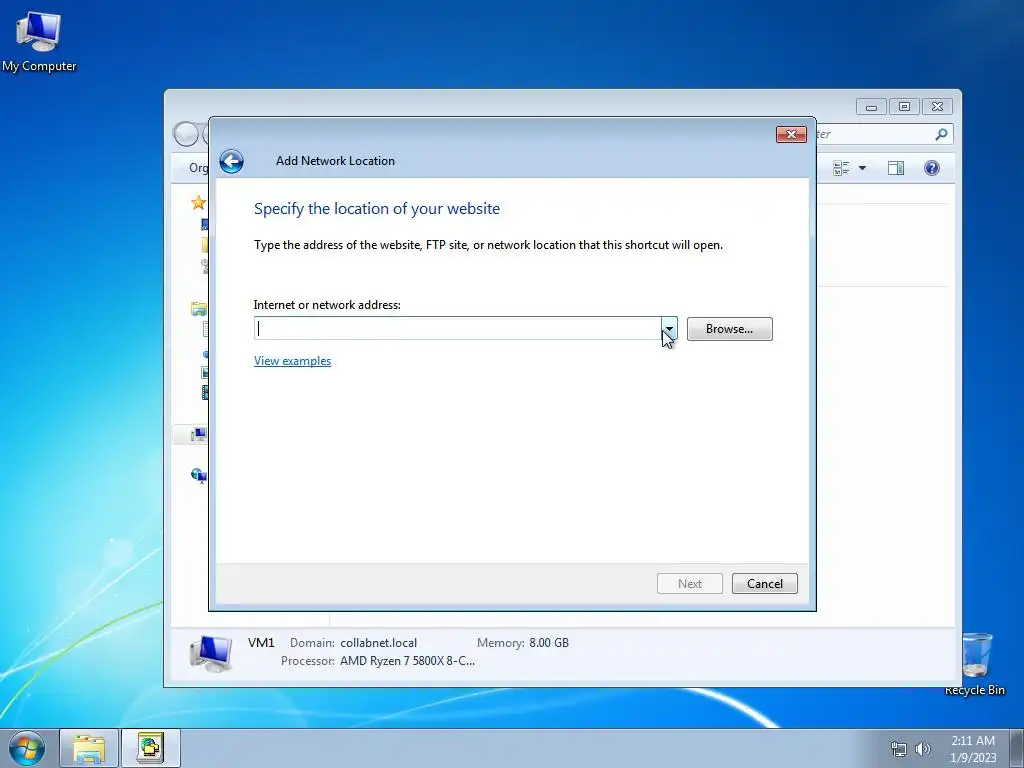Open the volume speaker tray icon
Viewport: 1024px width, 768px height.
point(923,749)
